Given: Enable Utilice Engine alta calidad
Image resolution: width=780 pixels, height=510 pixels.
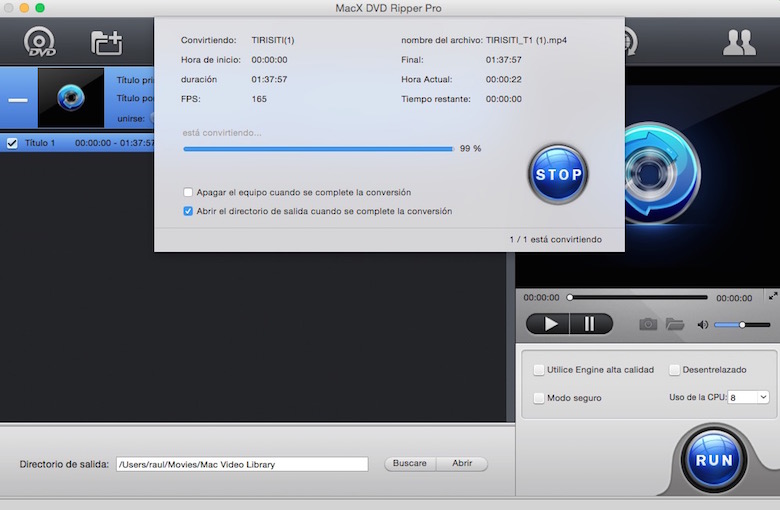Looking at the screenshot, I should tap(538, 370).
